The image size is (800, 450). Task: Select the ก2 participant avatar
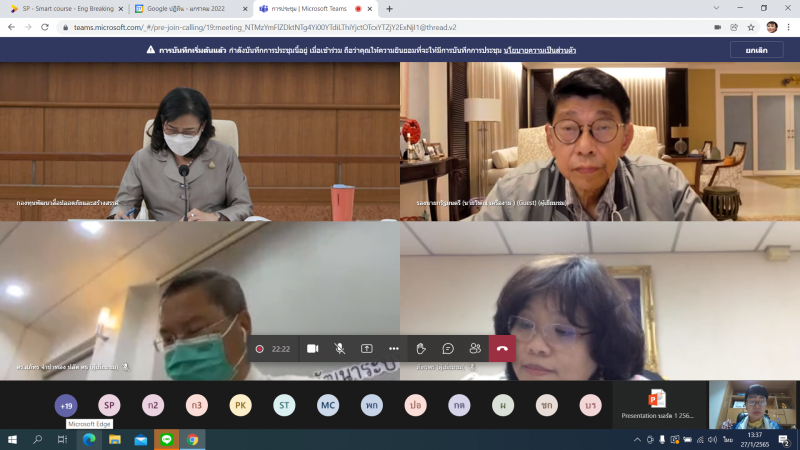click(153, 406)
